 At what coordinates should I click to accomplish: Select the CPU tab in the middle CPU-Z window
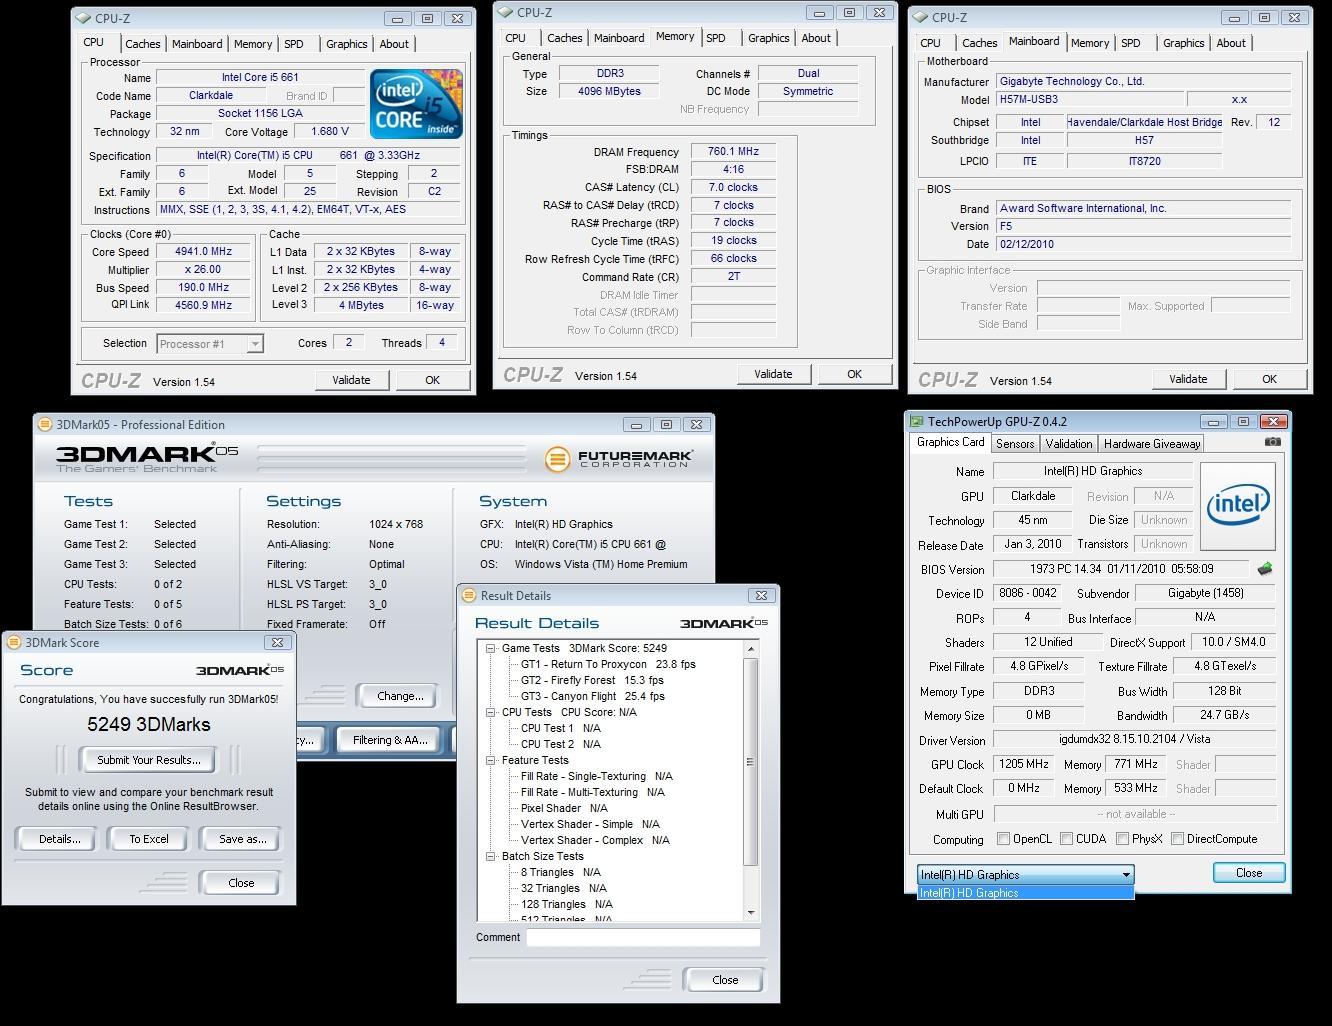pos(515,38)
